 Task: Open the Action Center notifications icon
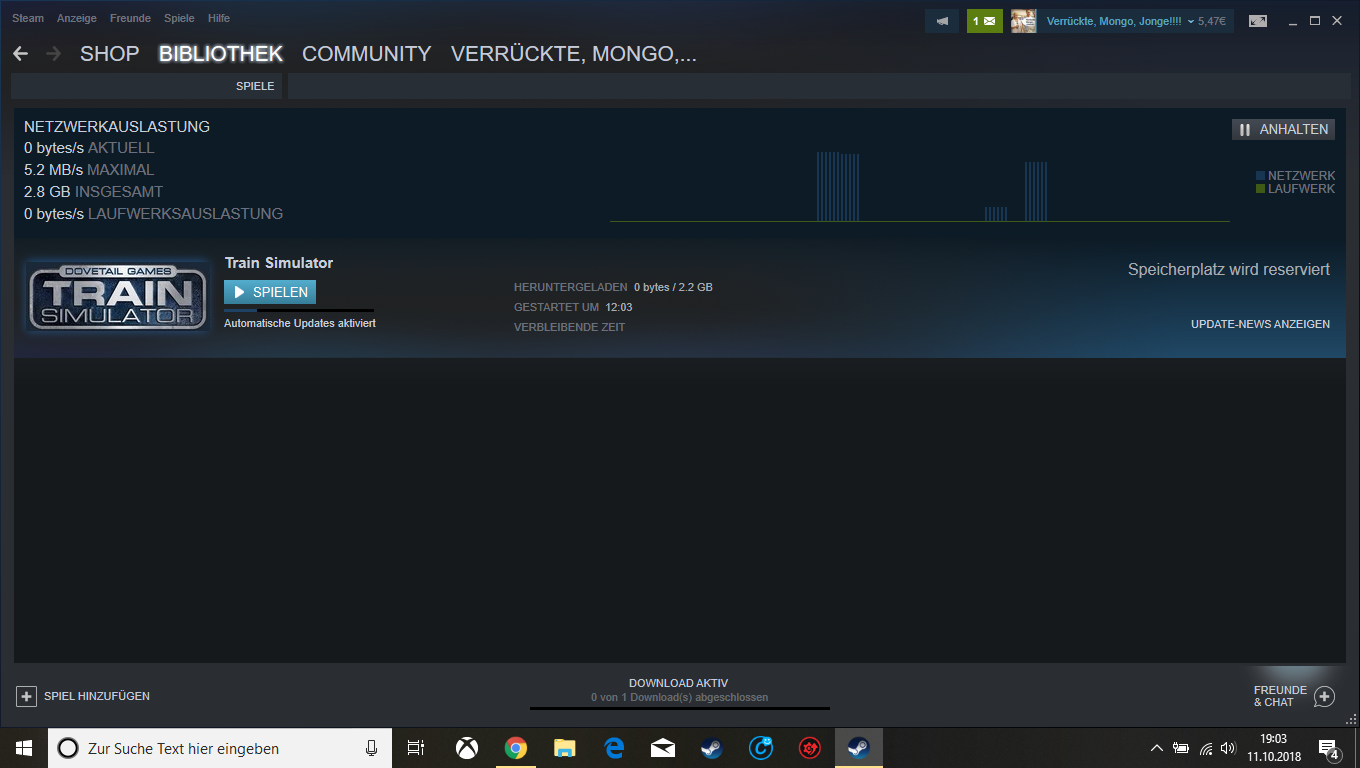(x=1329, y=748)
